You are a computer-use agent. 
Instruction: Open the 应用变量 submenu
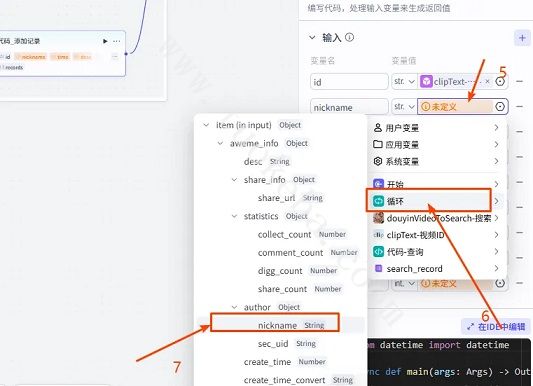(x=437, y=144)
